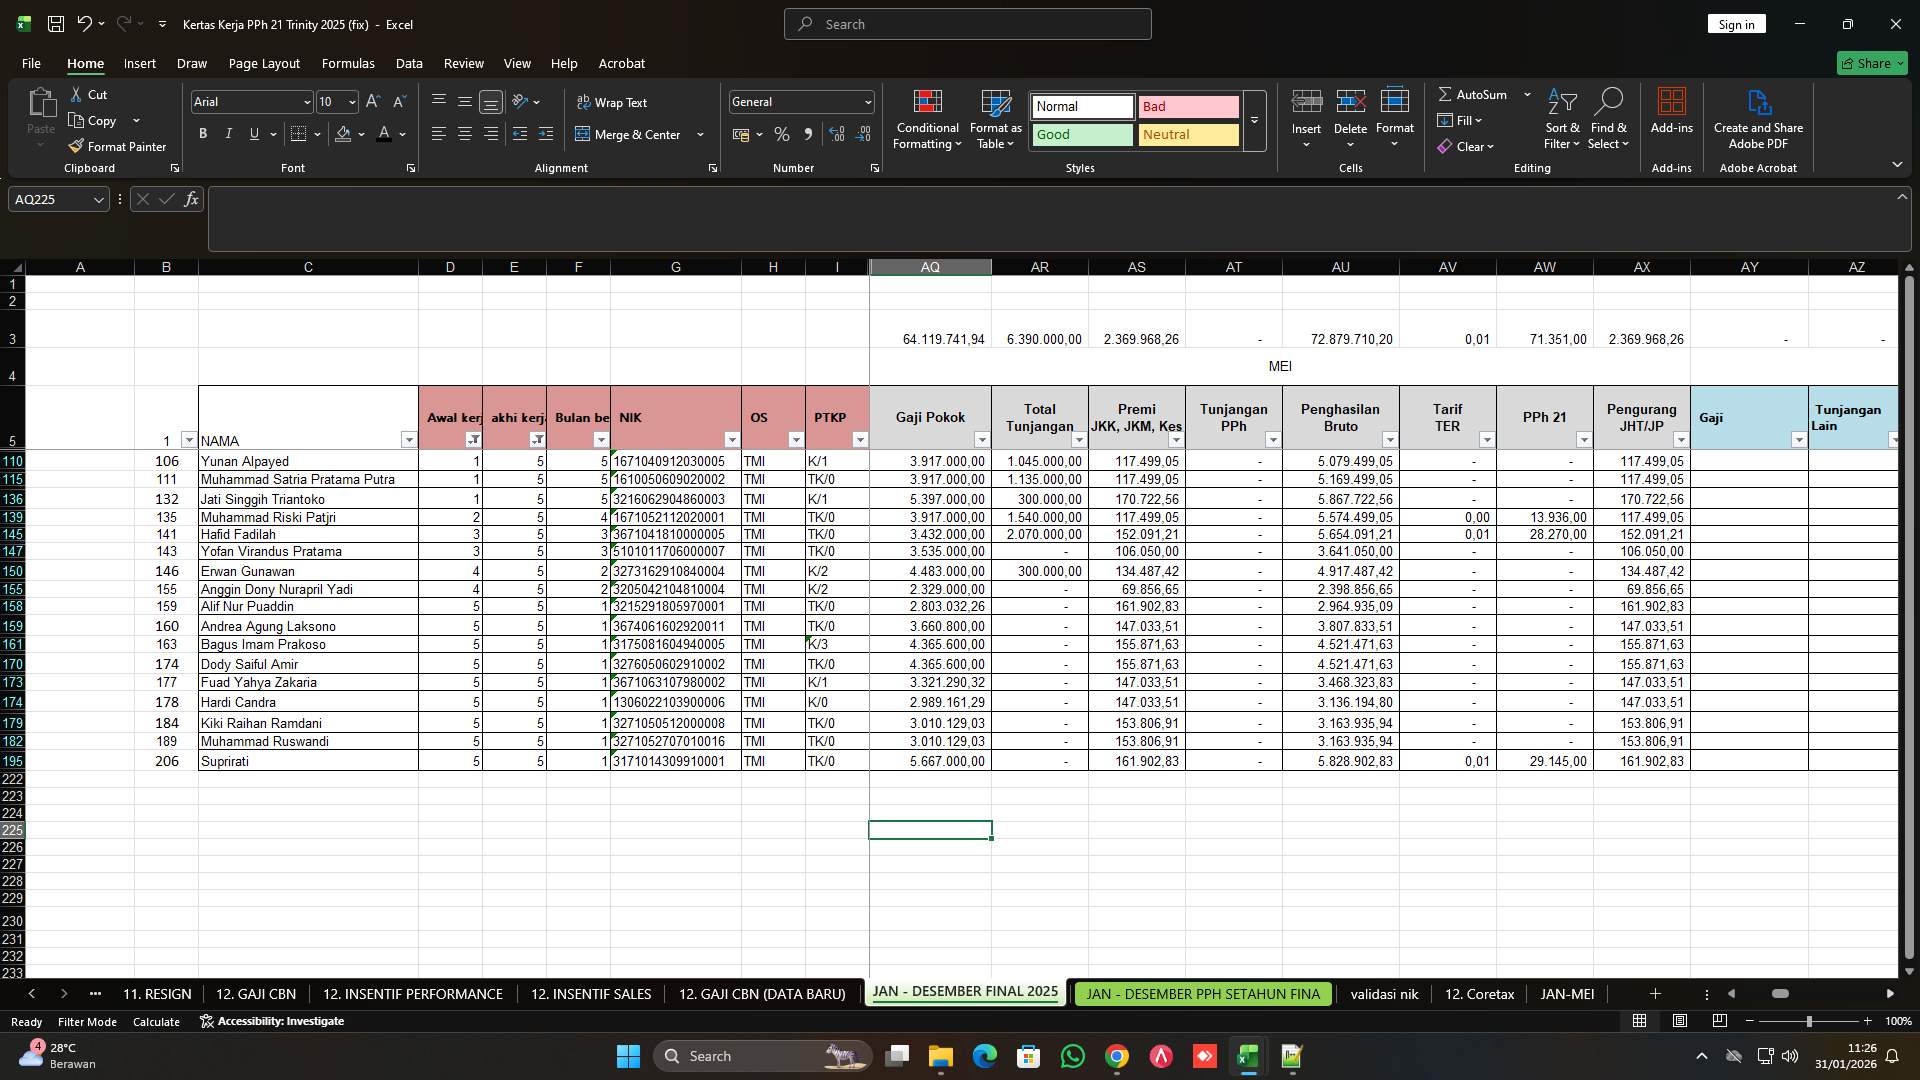The width and height of the screenshot is (1920, 1080).
Task: Toggle bold formatting
Action: 202,133
